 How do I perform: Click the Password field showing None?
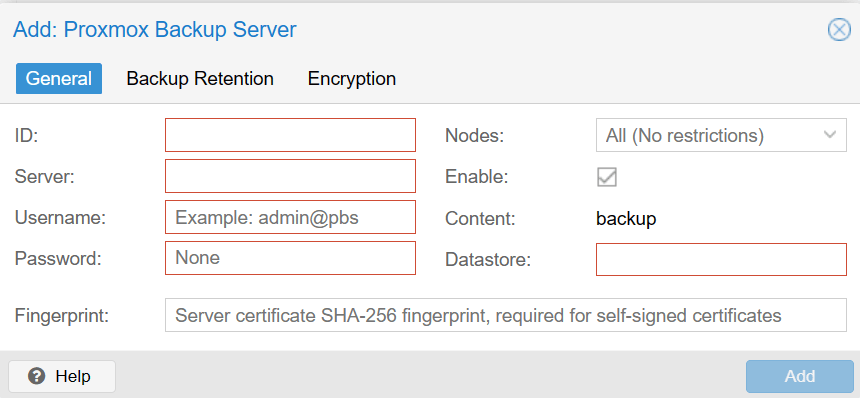290,258
